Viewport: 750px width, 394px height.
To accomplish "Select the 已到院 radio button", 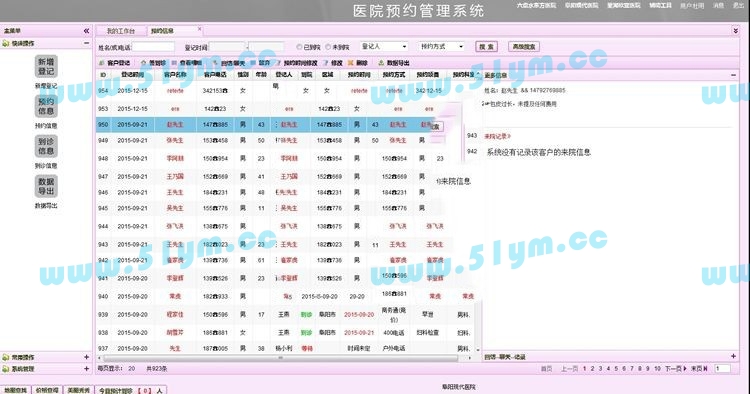I will 299,47.
